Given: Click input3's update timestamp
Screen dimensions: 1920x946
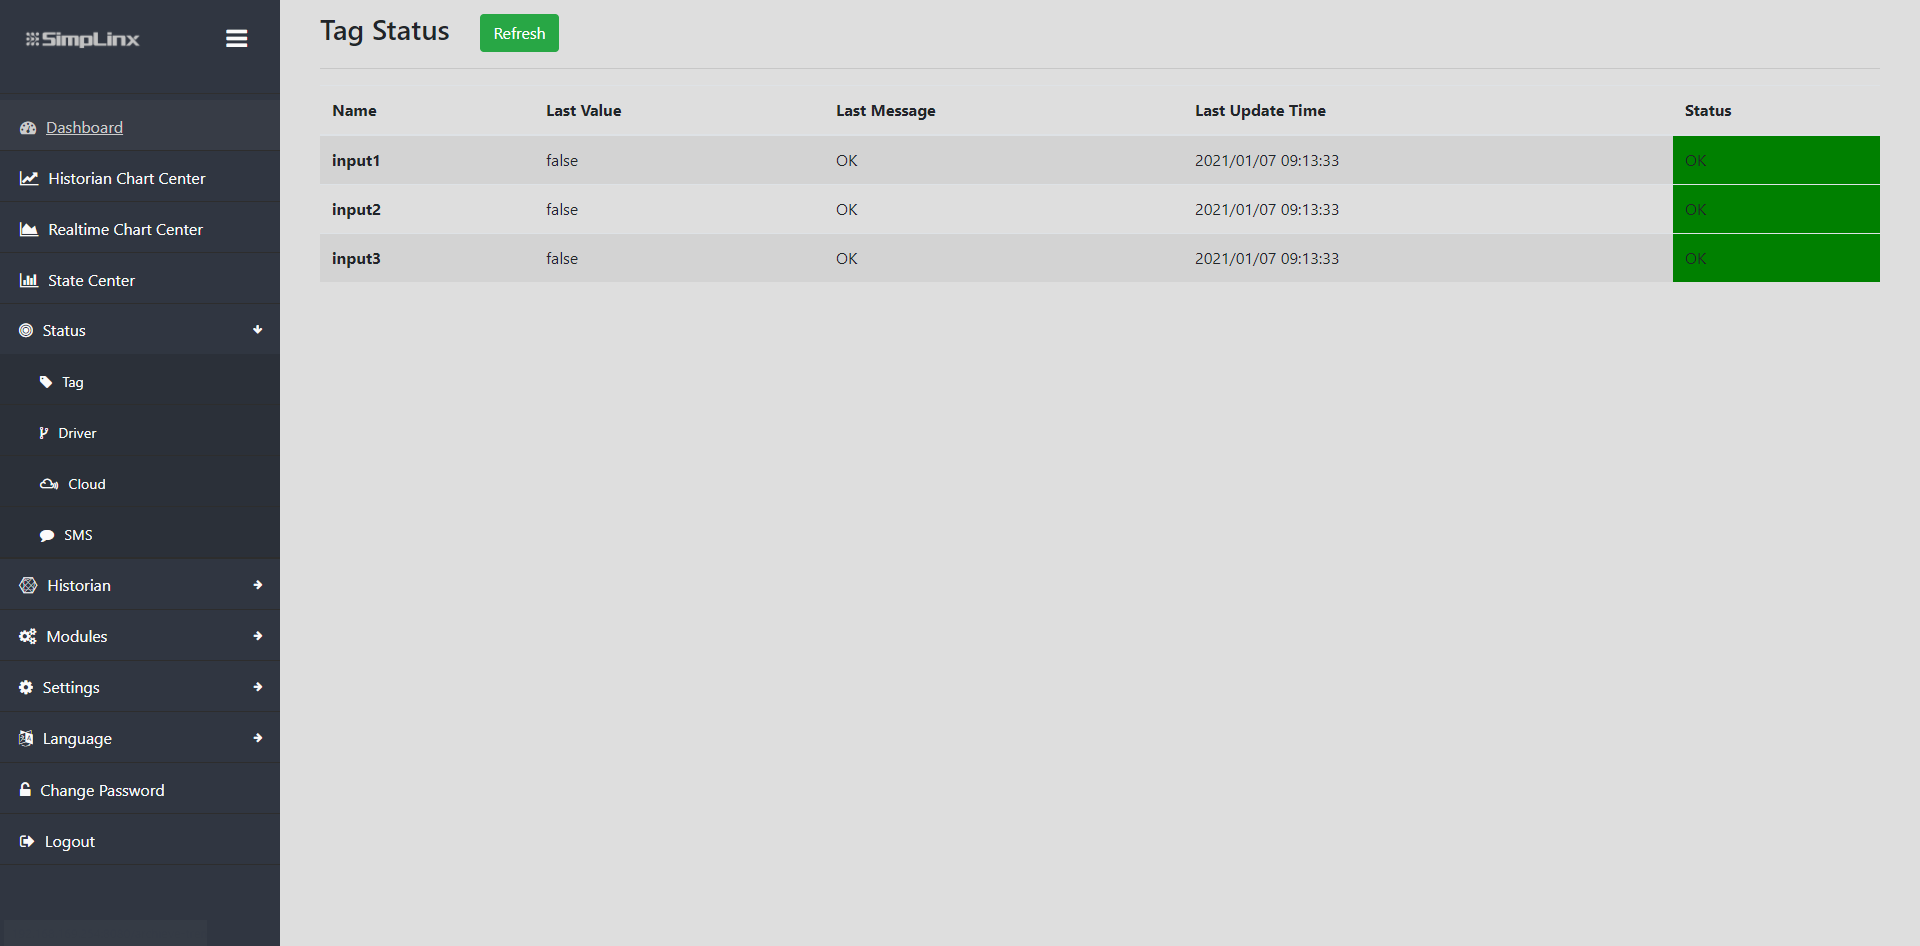Looking at the screenshot, I should (1267, 258).
